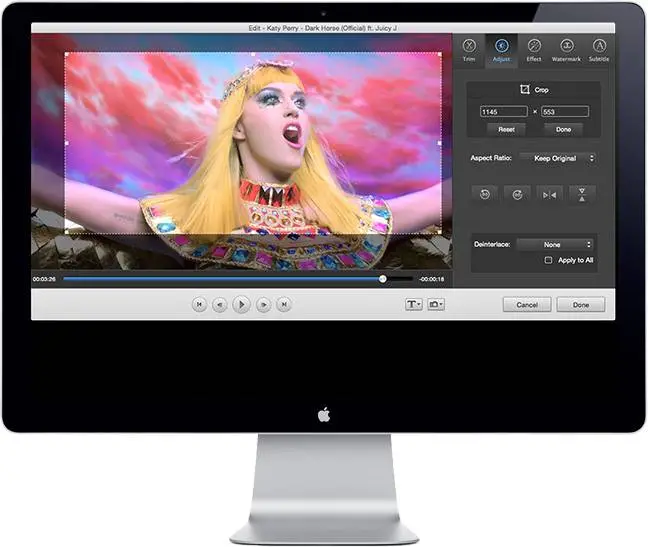Click the Reset crop button
This screenshot has width=648, height=547.
coord(506,129)
